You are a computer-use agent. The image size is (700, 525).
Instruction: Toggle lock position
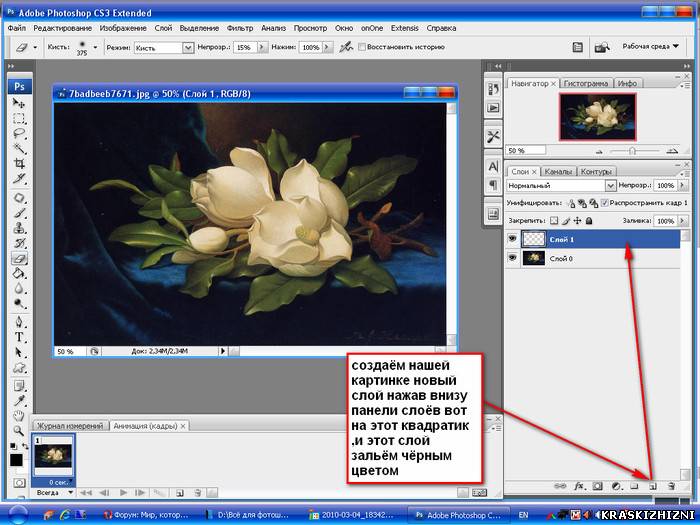pyautogui.click(x=577, y=221)
